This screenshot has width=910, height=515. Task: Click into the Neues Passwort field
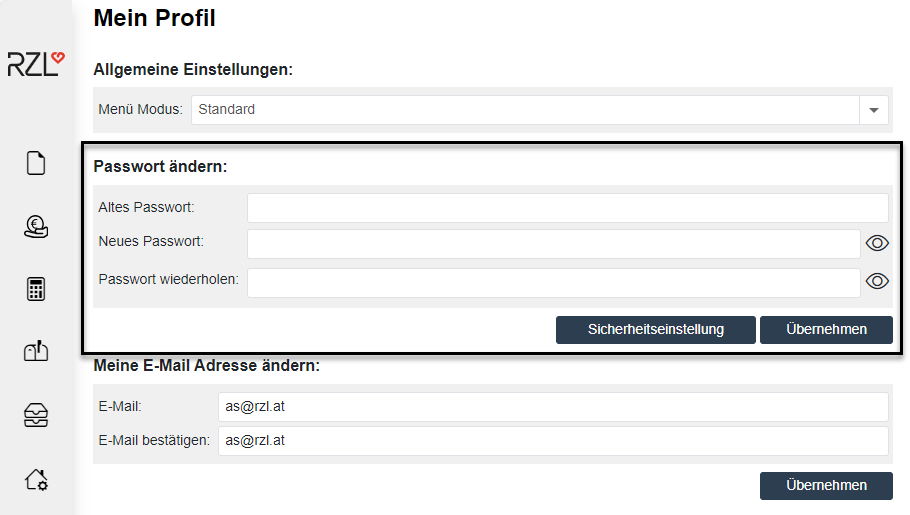click(x=553, y=244)
